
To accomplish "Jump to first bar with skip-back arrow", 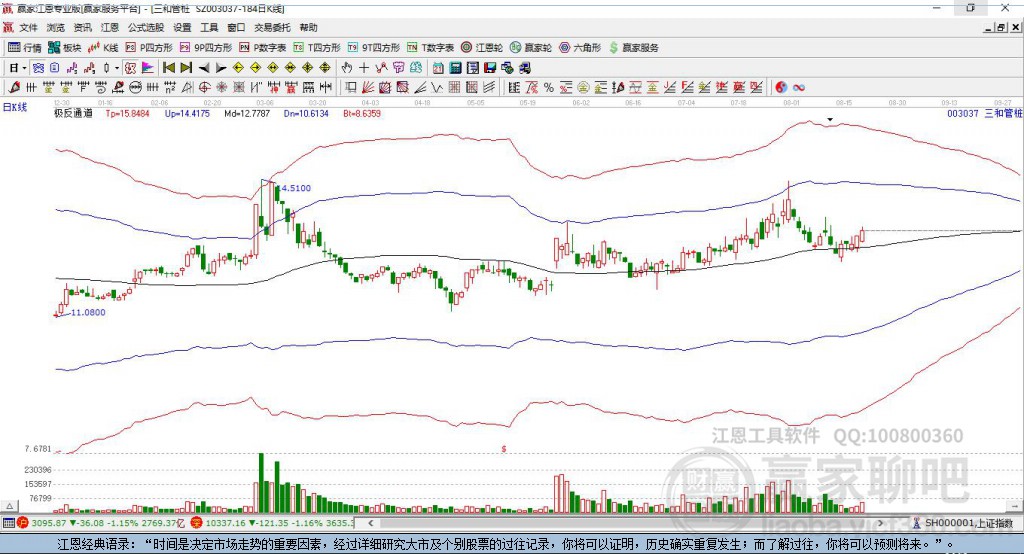I will pyautogui.click(x=168, y=68).
